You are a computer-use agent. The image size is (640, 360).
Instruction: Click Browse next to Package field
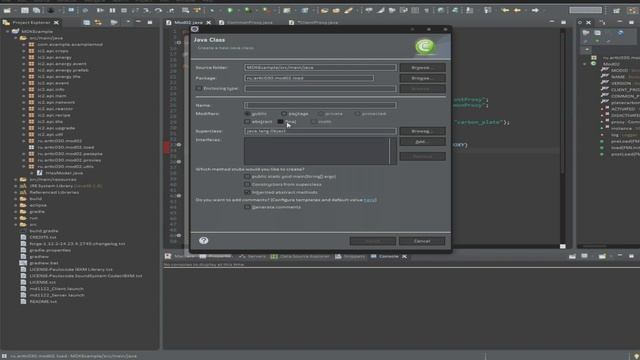[422, 78]
